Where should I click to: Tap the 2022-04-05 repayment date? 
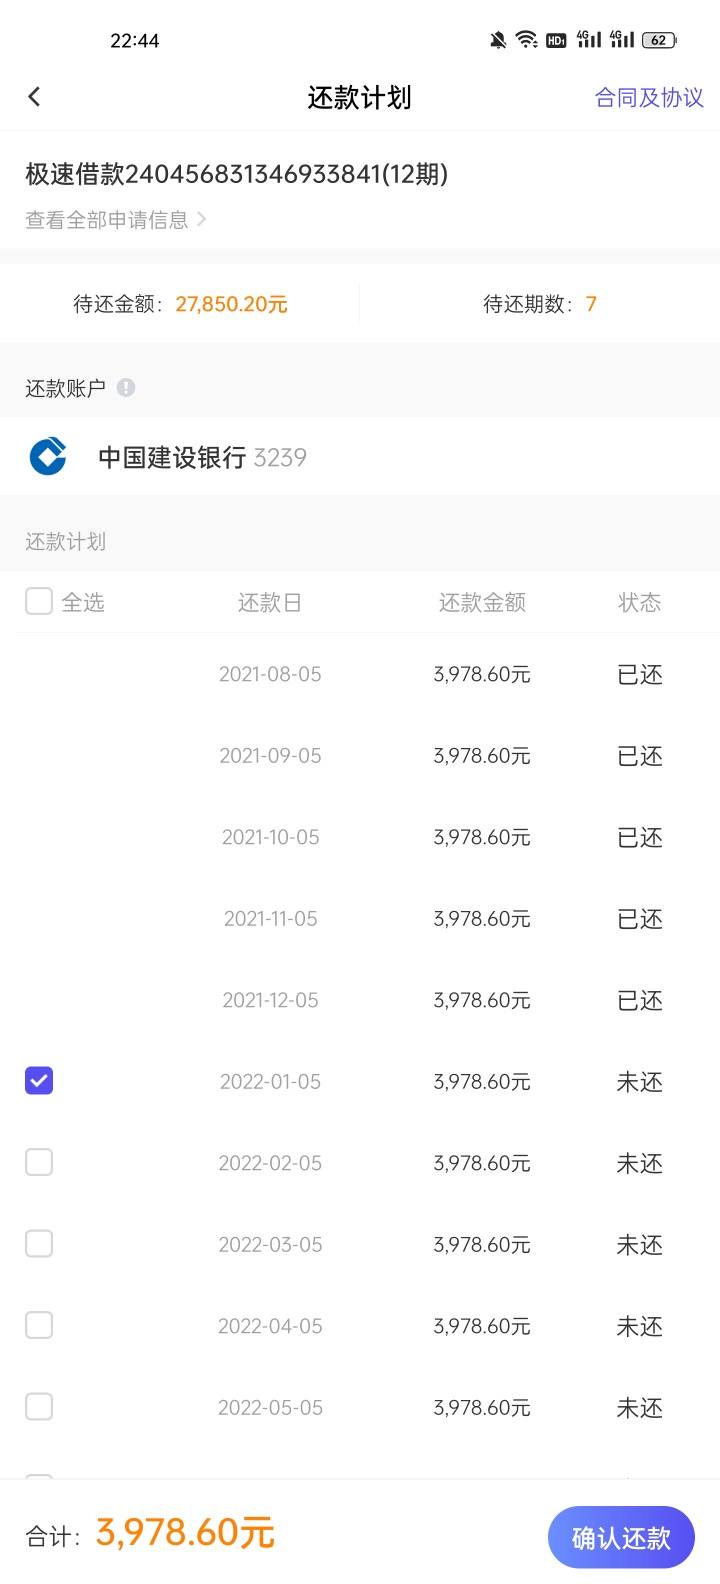coord(270,1326)
